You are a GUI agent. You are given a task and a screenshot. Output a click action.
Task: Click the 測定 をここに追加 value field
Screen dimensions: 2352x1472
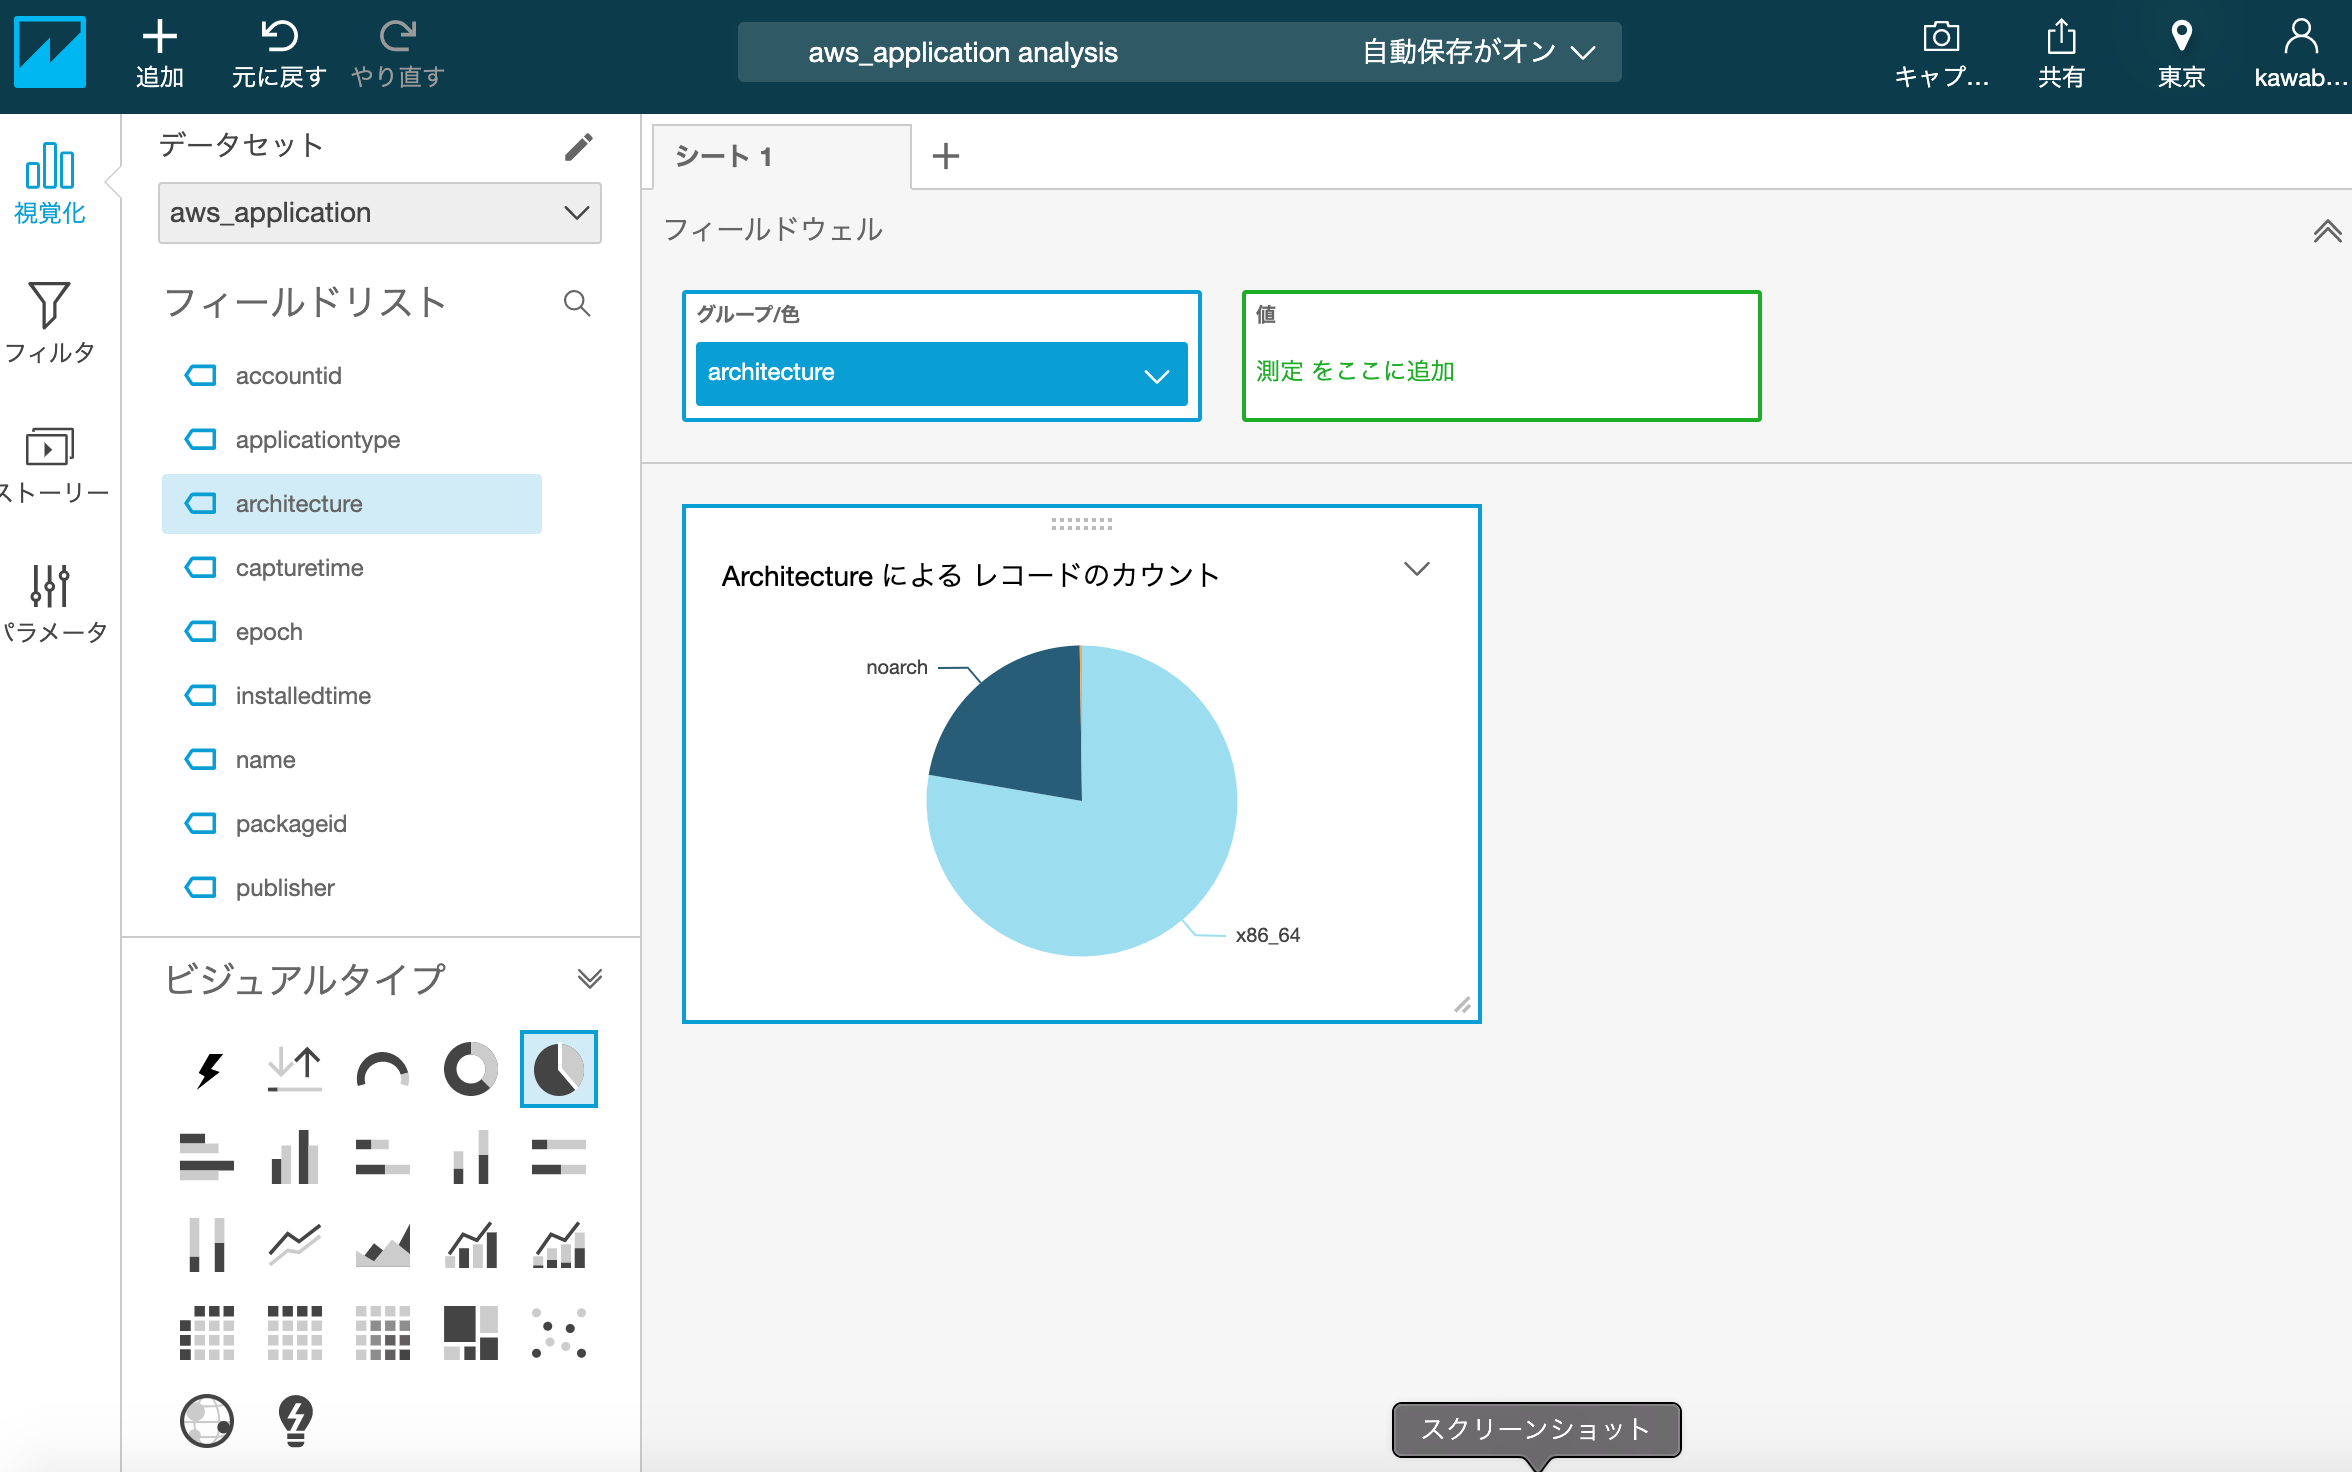(1499, 370)
